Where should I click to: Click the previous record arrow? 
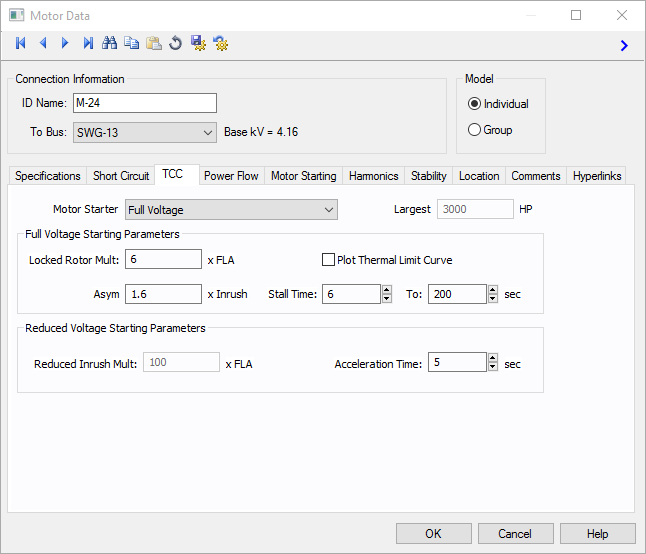click(43, 43)
